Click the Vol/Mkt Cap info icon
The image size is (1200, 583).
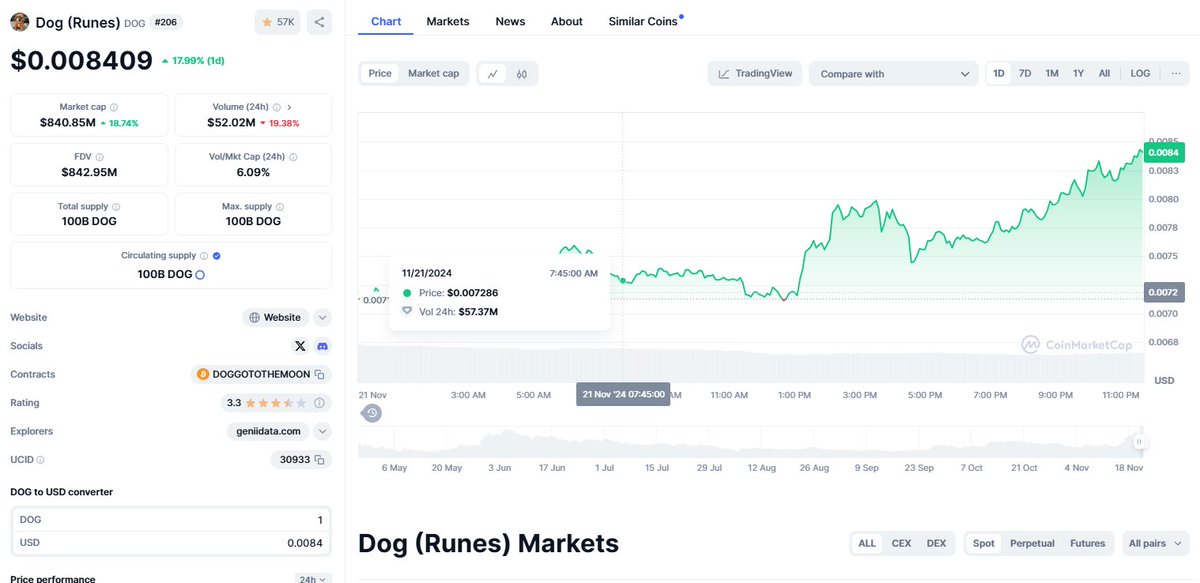(292, 157)
